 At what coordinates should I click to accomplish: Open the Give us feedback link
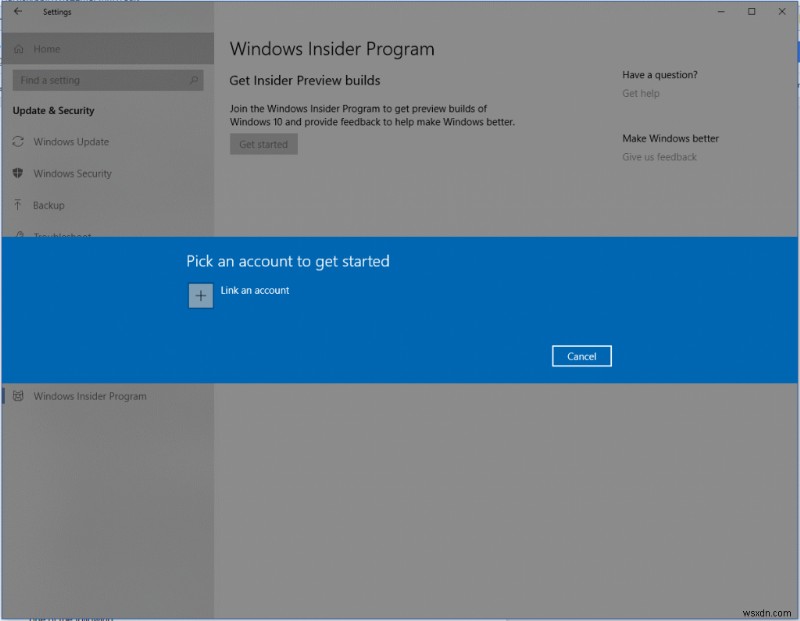click(x=660, y=157)
